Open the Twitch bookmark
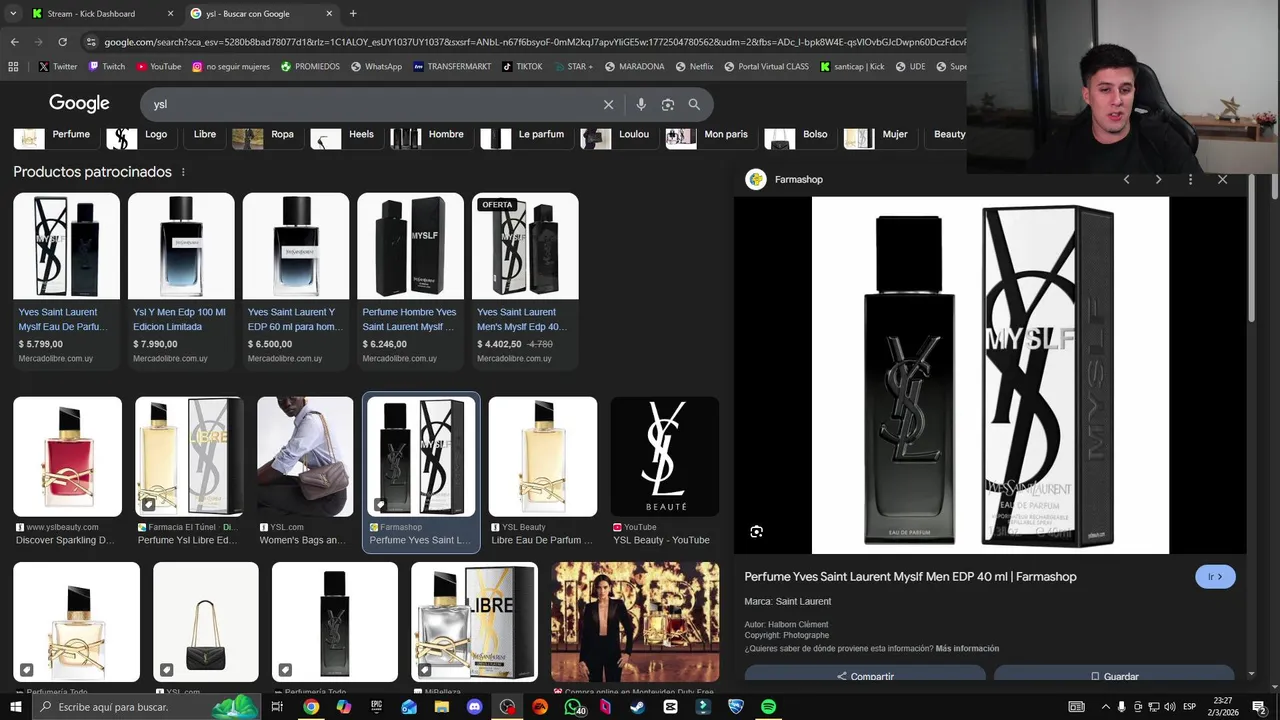Image resolution: width=1280 pixels, height=720 pixels. [x=107, y=67]
